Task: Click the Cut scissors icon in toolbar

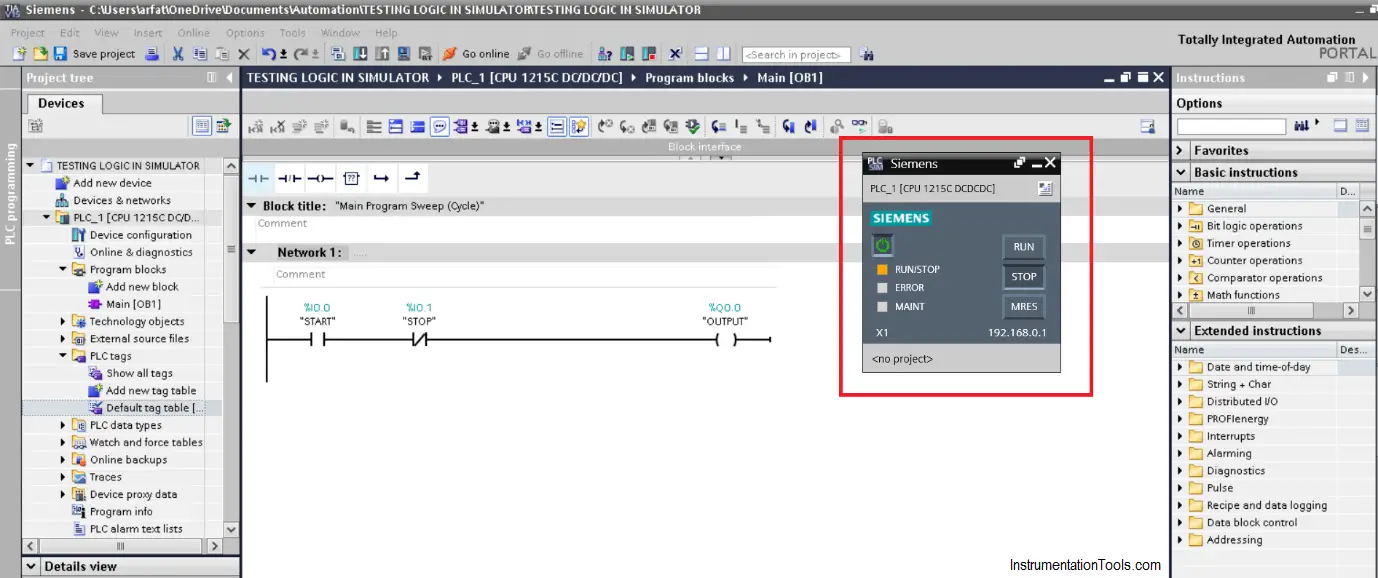Action: [178, 54]
